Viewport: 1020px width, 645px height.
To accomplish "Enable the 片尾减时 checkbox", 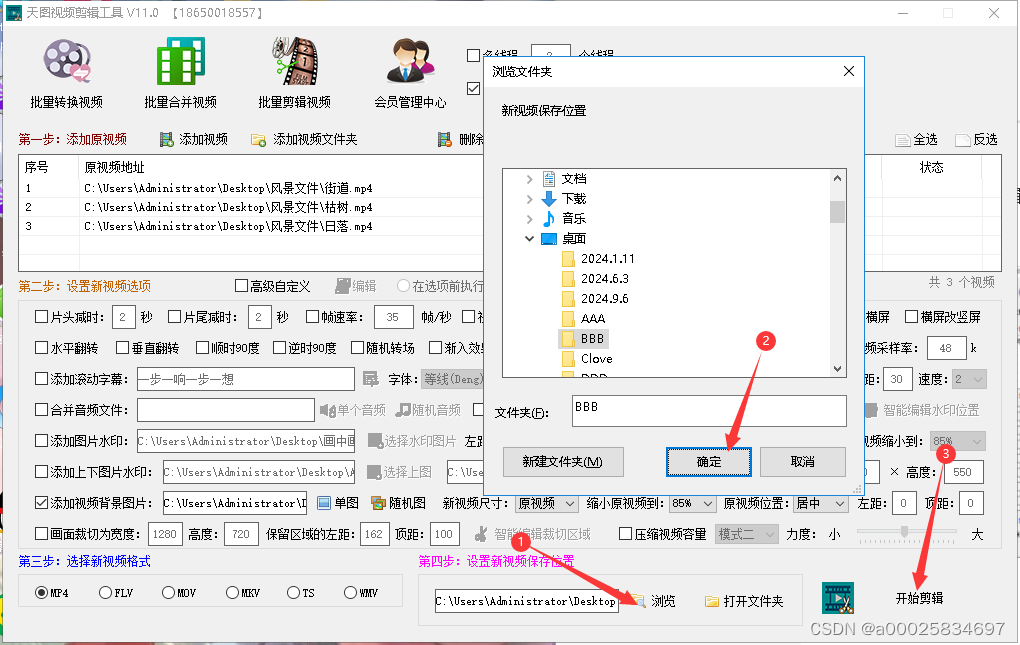I will [174, 317].
